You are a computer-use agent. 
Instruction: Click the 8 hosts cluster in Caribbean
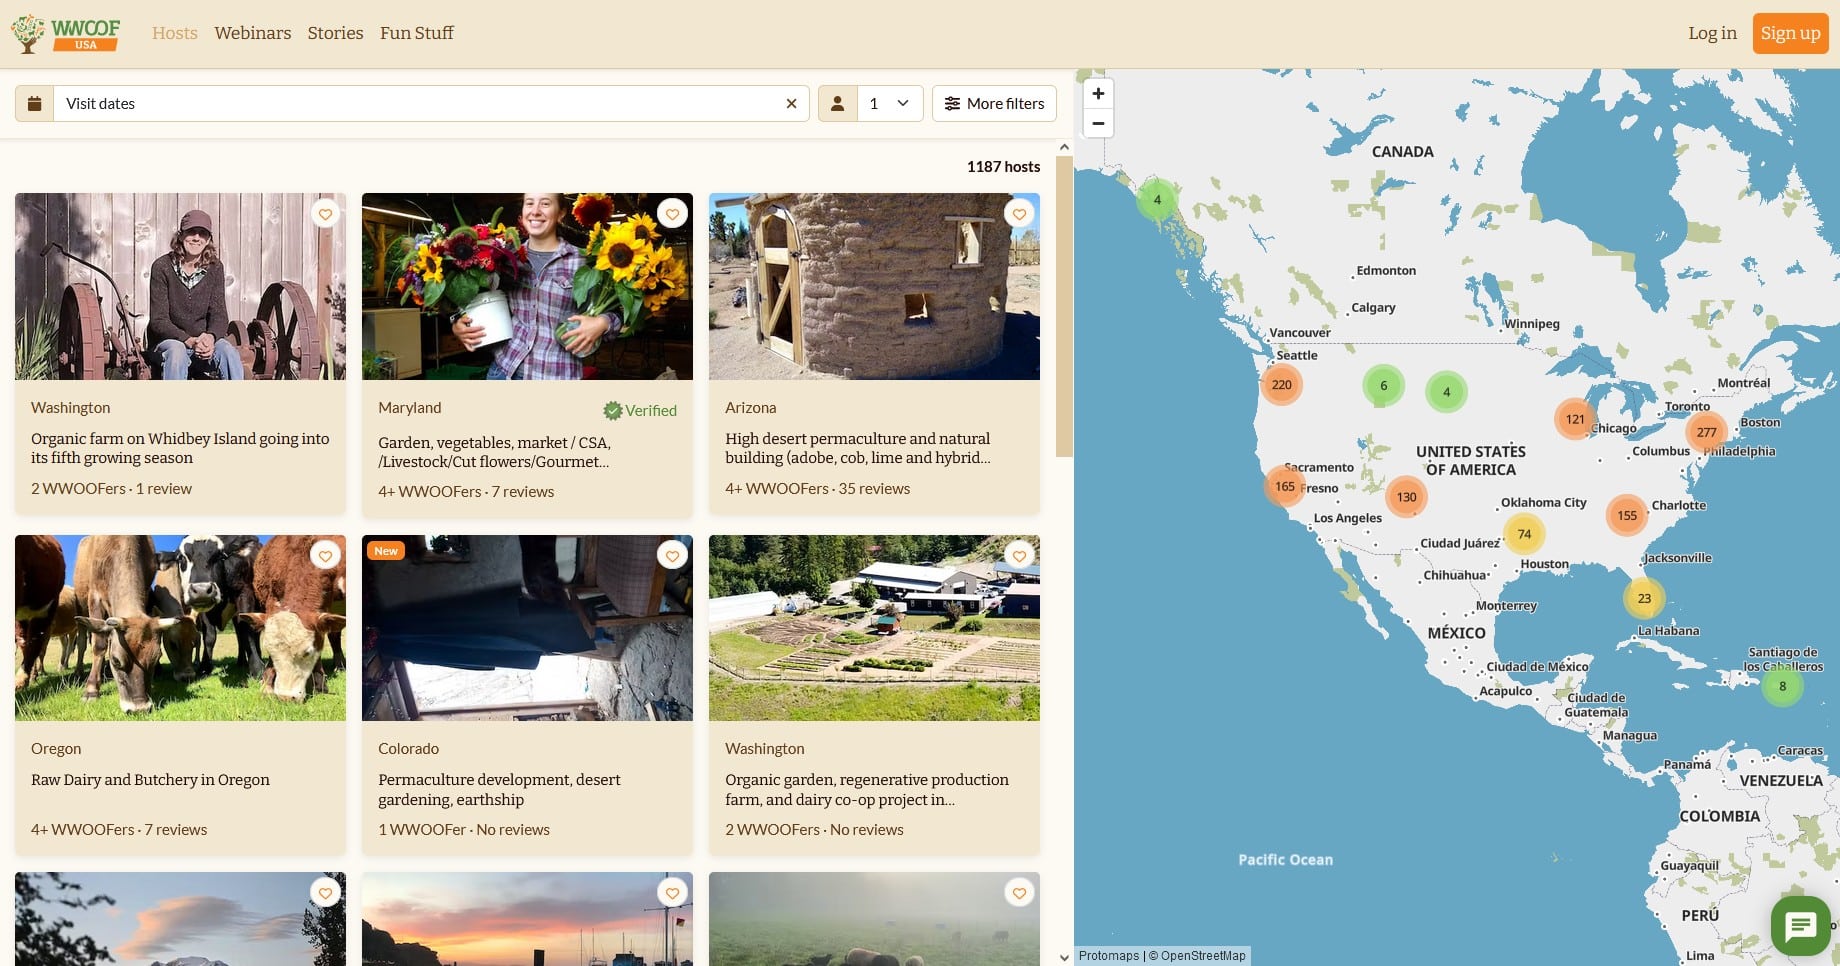pyautogui.click(x=1782, y=687)
